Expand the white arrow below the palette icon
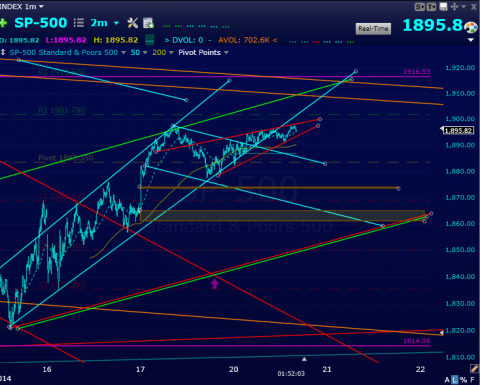480x385 pixels. [x=471, y=40]
